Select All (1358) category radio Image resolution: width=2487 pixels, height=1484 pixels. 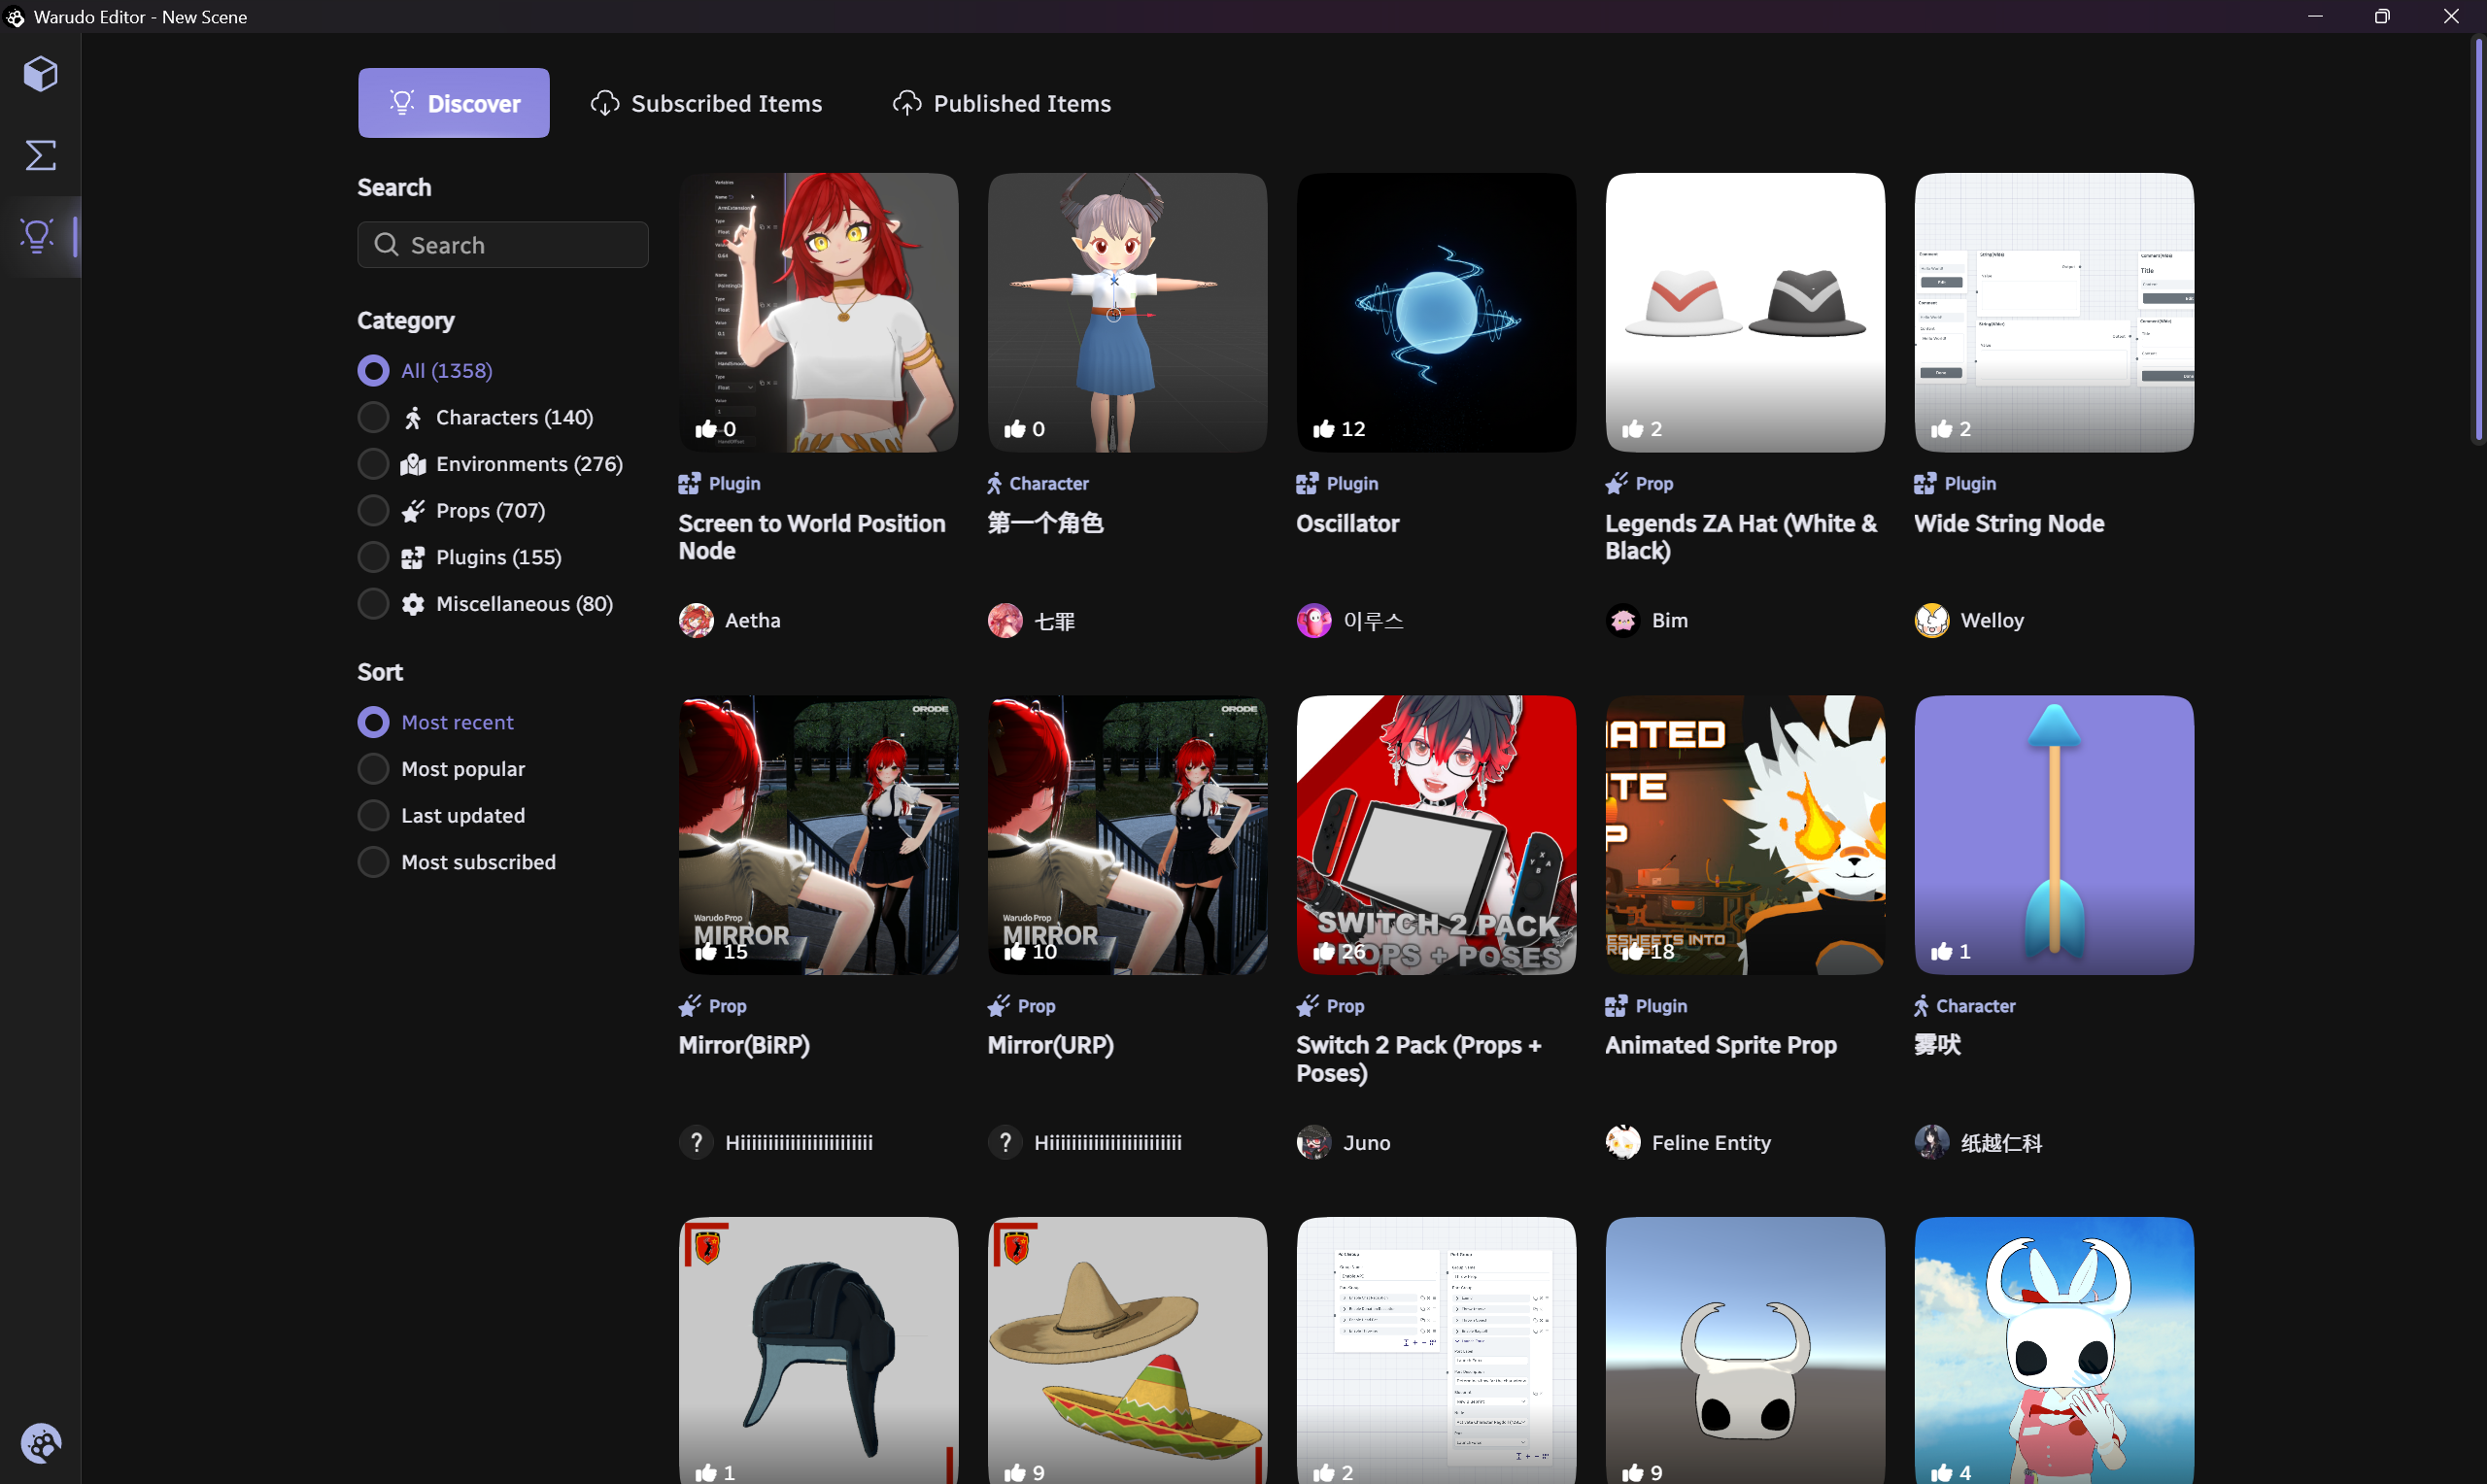click(373, 371)
